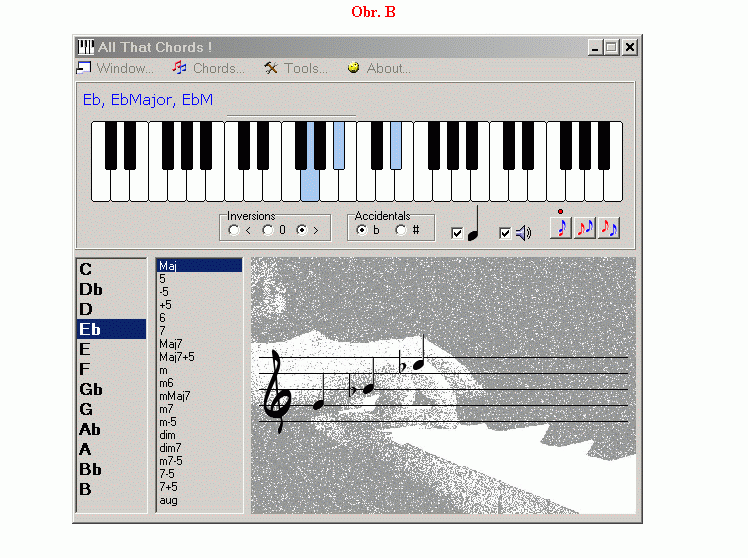This screenshot has height=558, width=748.
Task: Choose the 7-5 chord type
Action: coord(199,474)
